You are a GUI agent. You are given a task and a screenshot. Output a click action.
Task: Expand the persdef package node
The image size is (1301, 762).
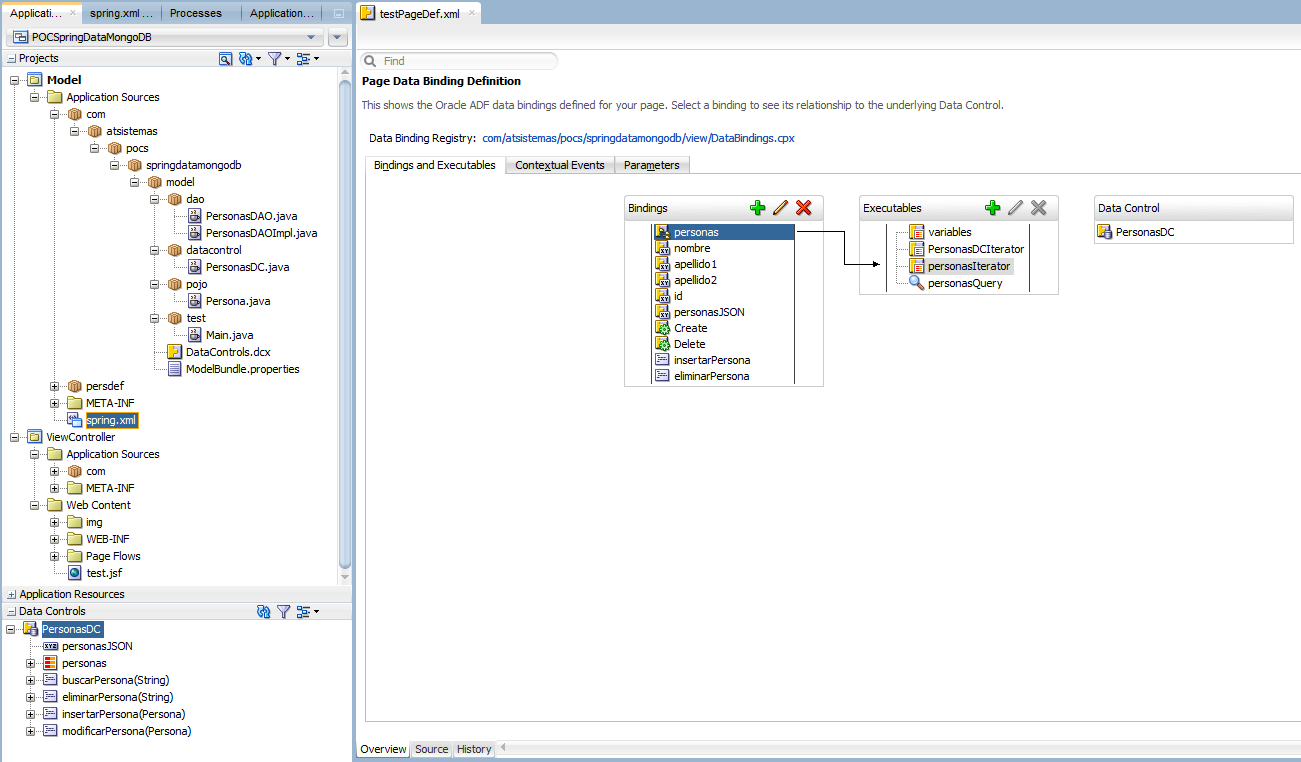pyautogui.click(x=55, y=386)
